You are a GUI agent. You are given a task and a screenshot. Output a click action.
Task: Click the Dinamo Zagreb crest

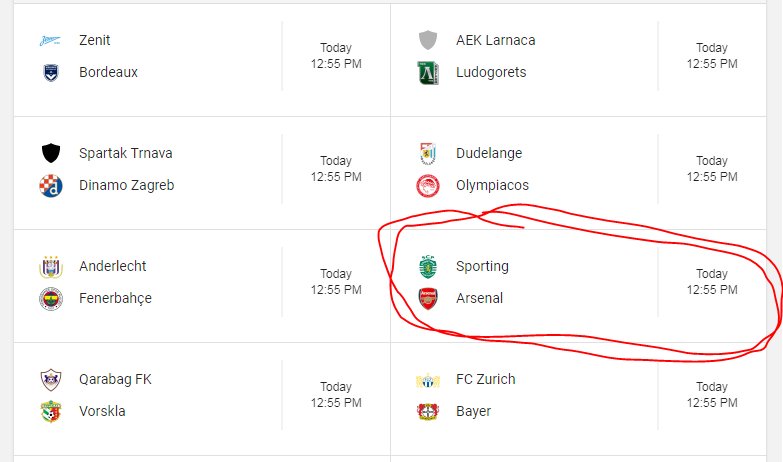click(50, 186)
